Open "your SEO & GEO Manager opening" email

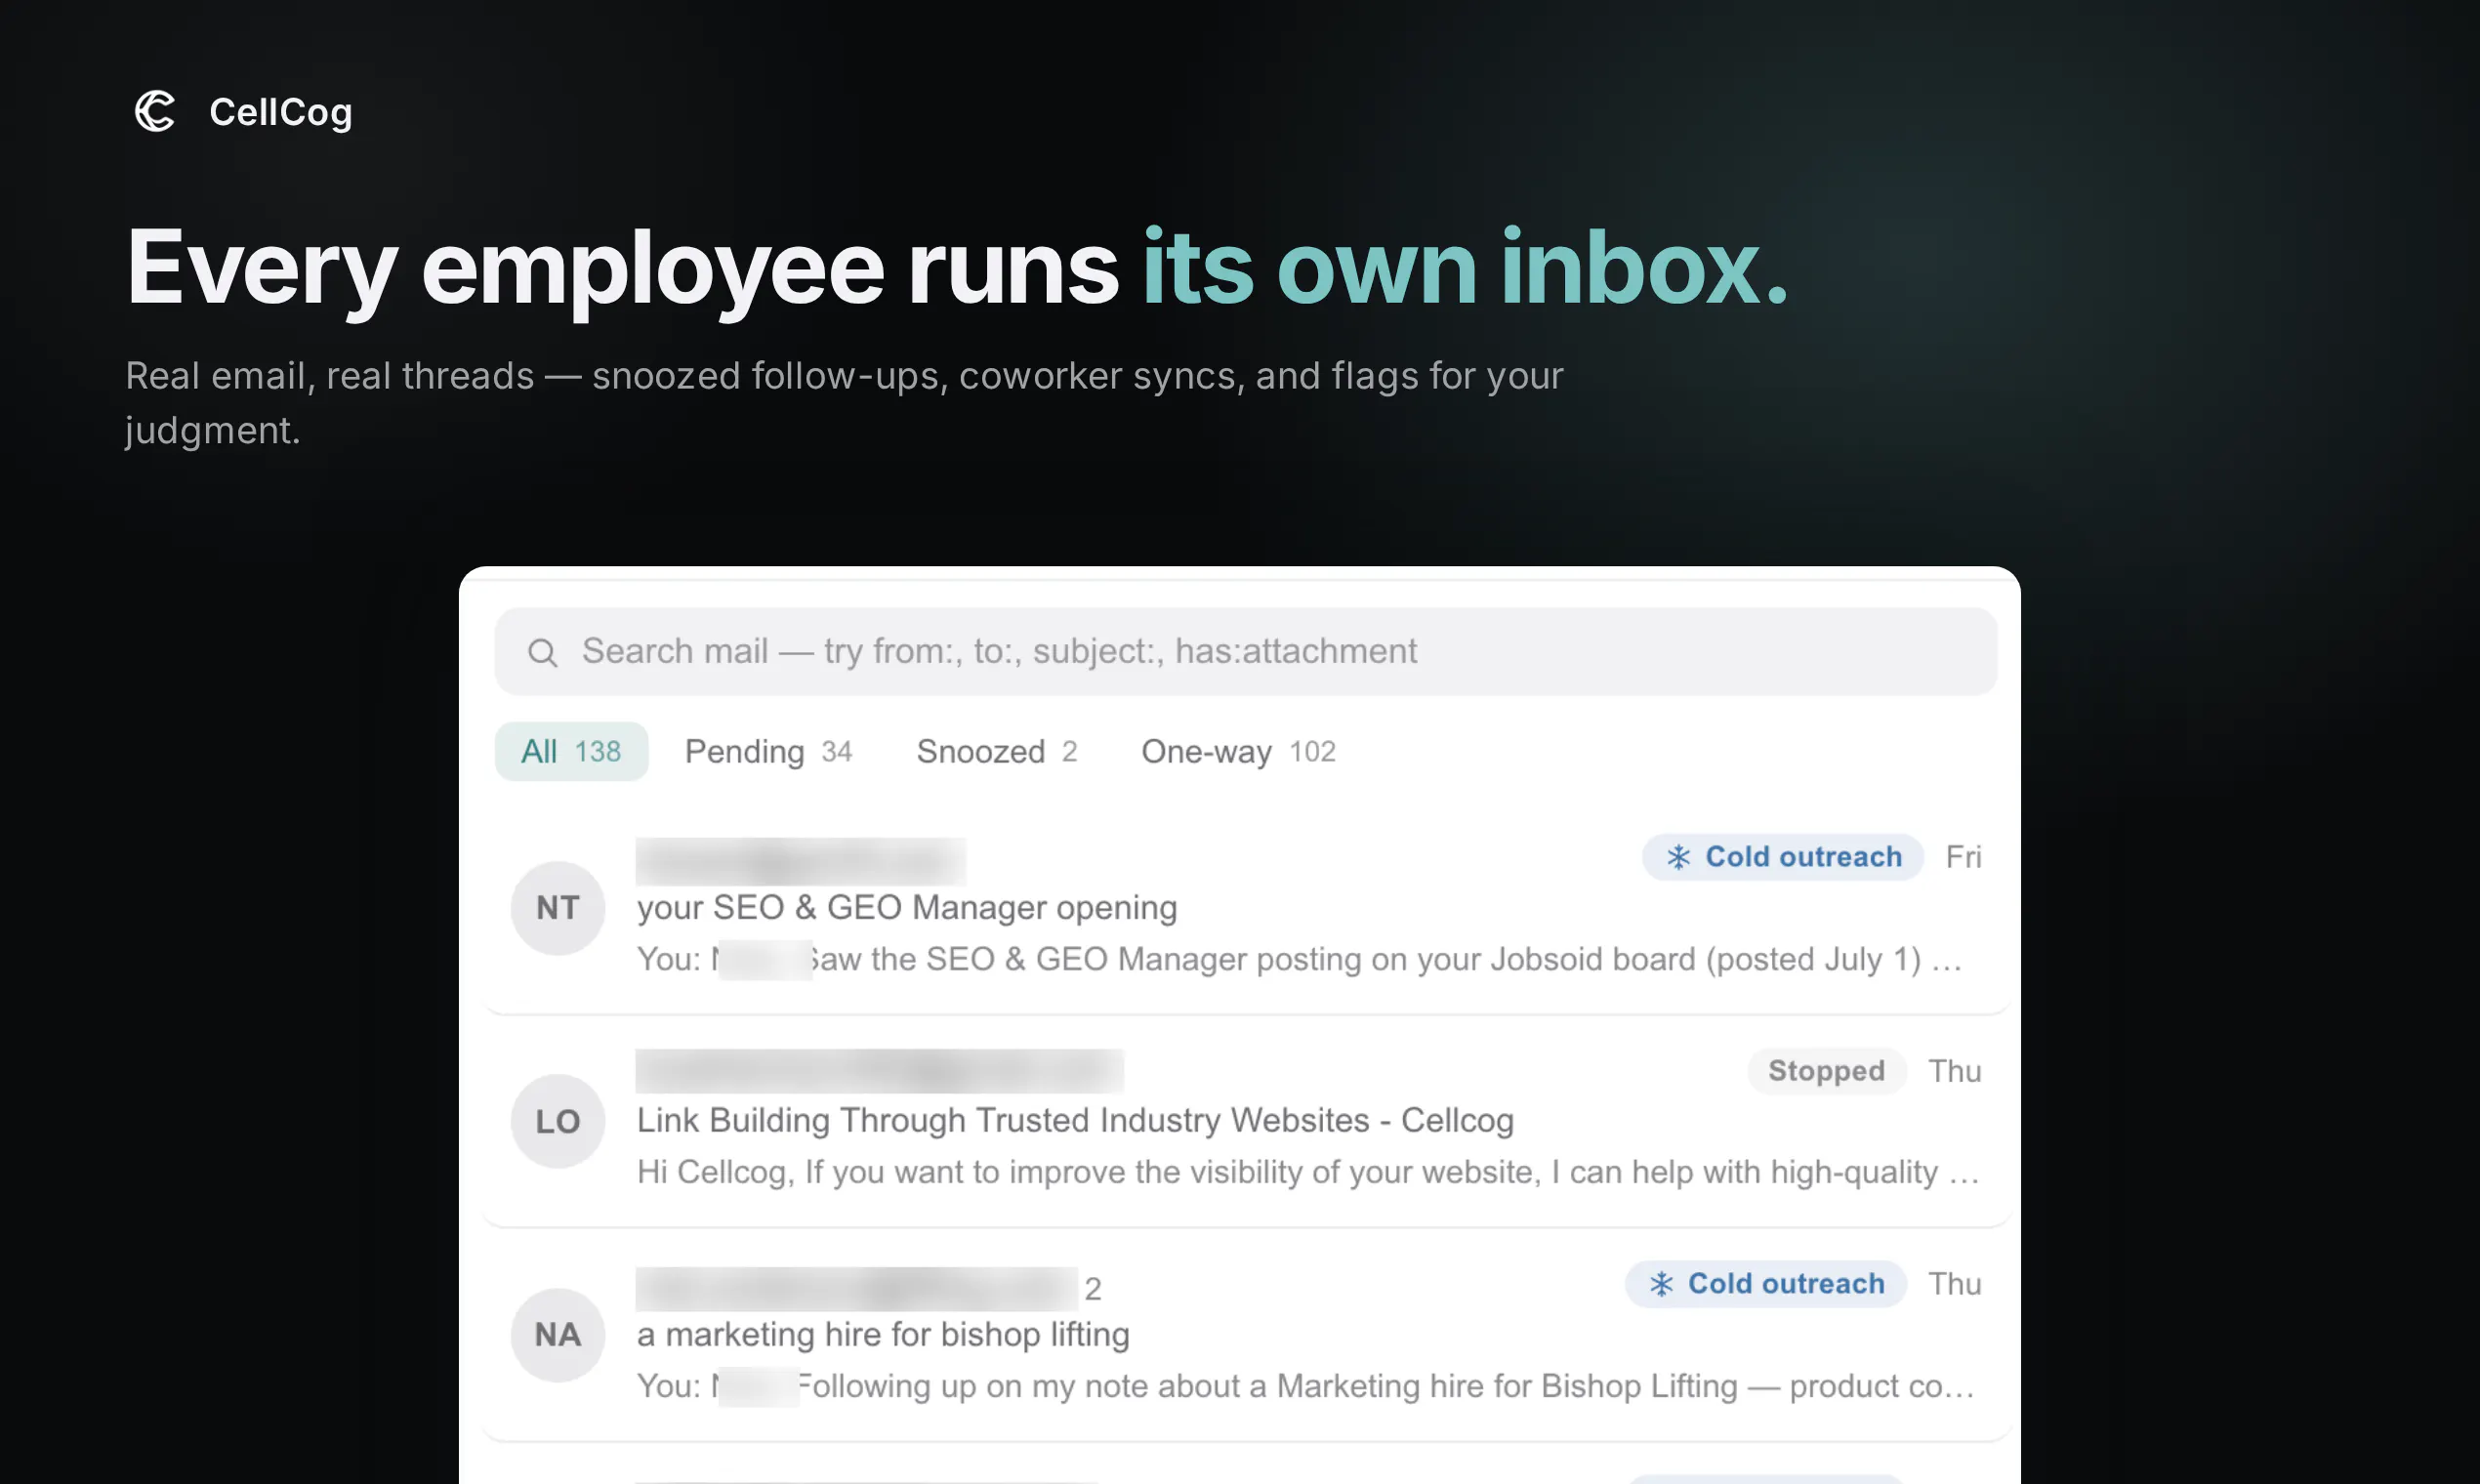pos(907,908)
